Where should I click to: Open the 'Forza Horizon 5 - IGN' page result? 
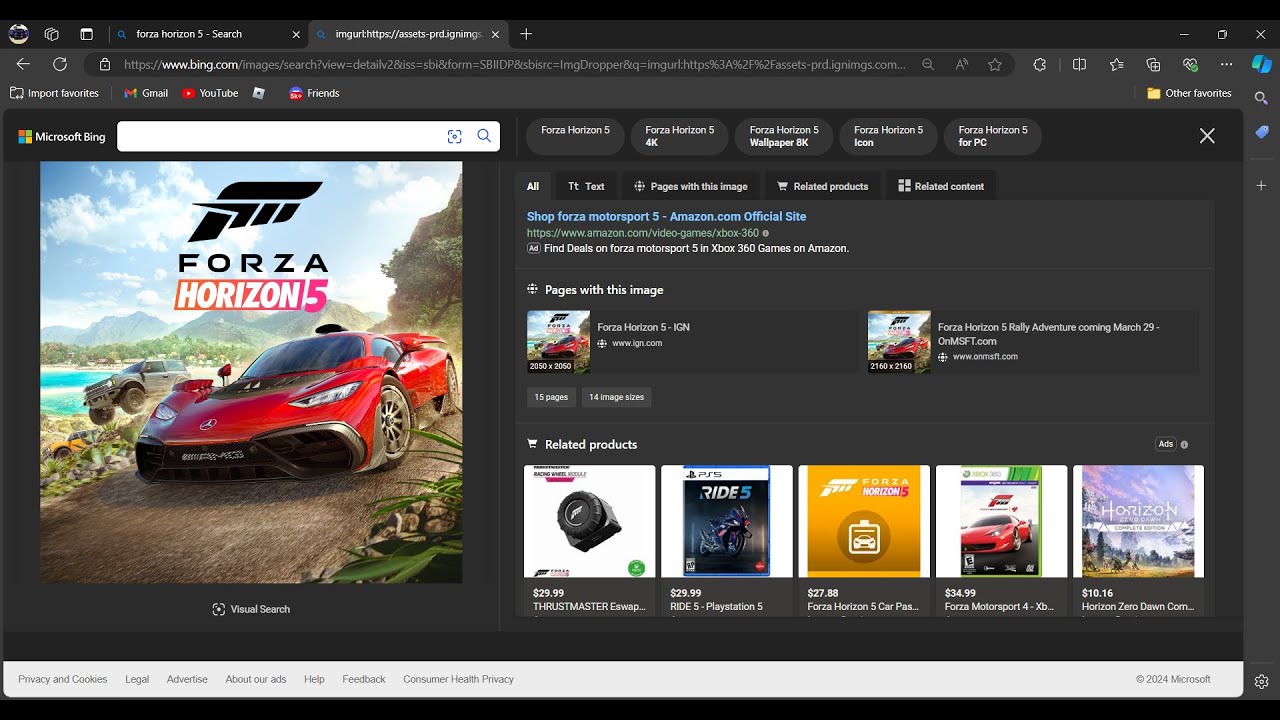coord(692,342)
